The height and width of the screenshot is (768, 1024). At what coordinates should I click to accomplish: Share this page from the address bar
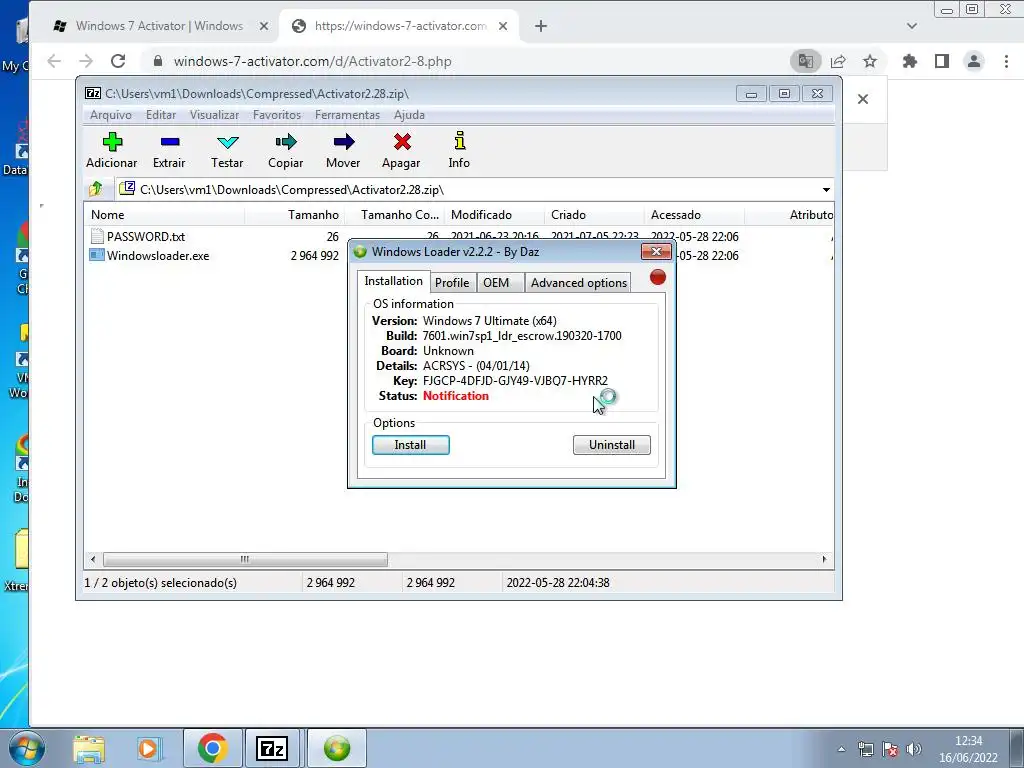pos(838,61)
